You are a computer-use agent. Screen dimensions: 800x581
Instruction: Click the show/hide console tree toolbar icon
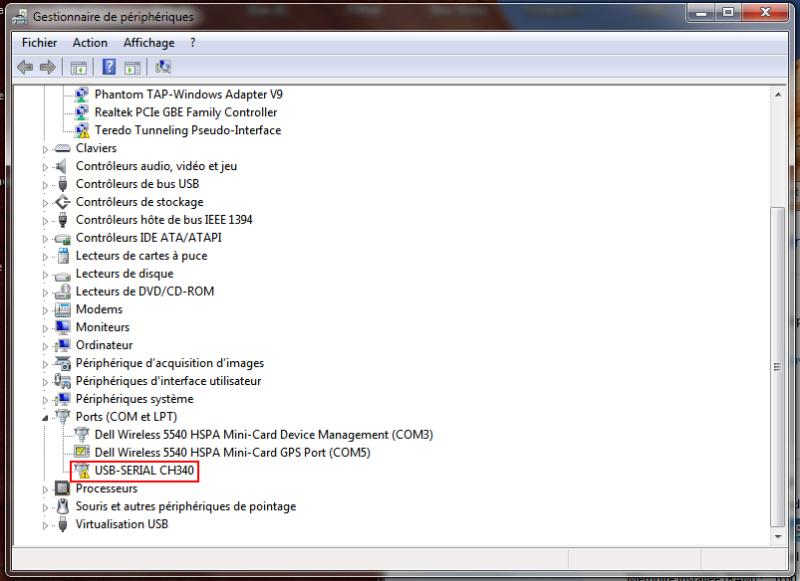click(78, 67)
